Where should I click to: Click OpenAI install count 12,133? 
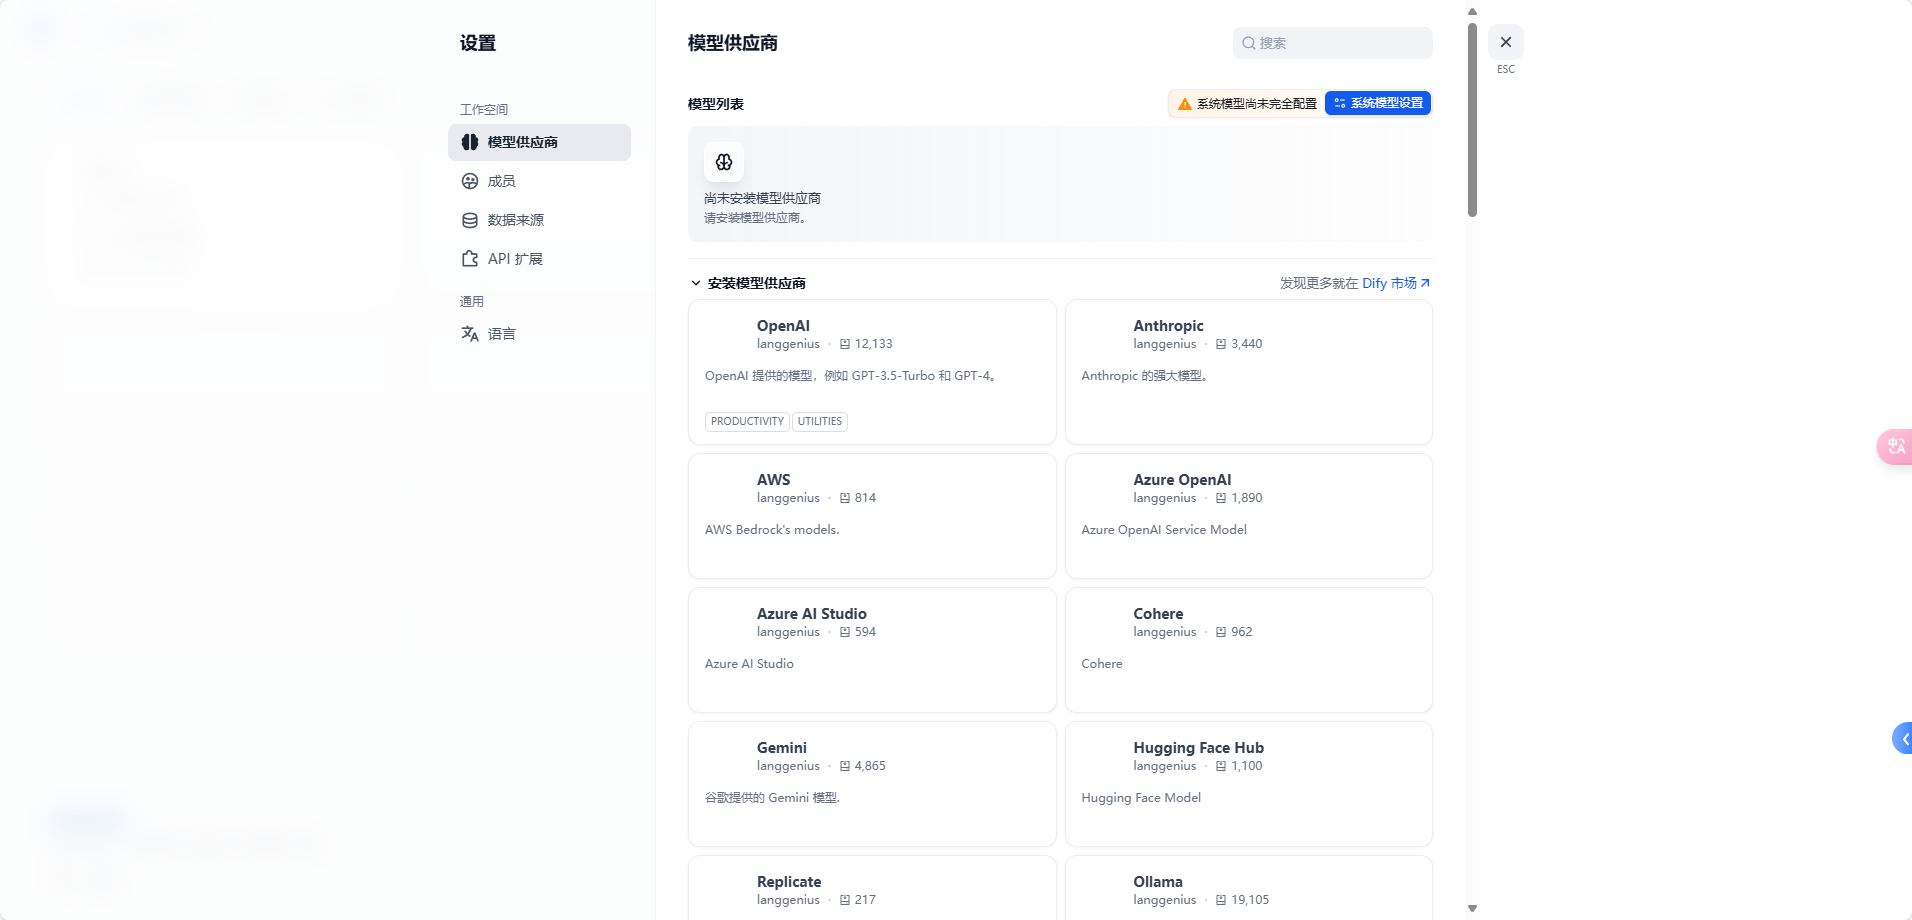[866, 344]
